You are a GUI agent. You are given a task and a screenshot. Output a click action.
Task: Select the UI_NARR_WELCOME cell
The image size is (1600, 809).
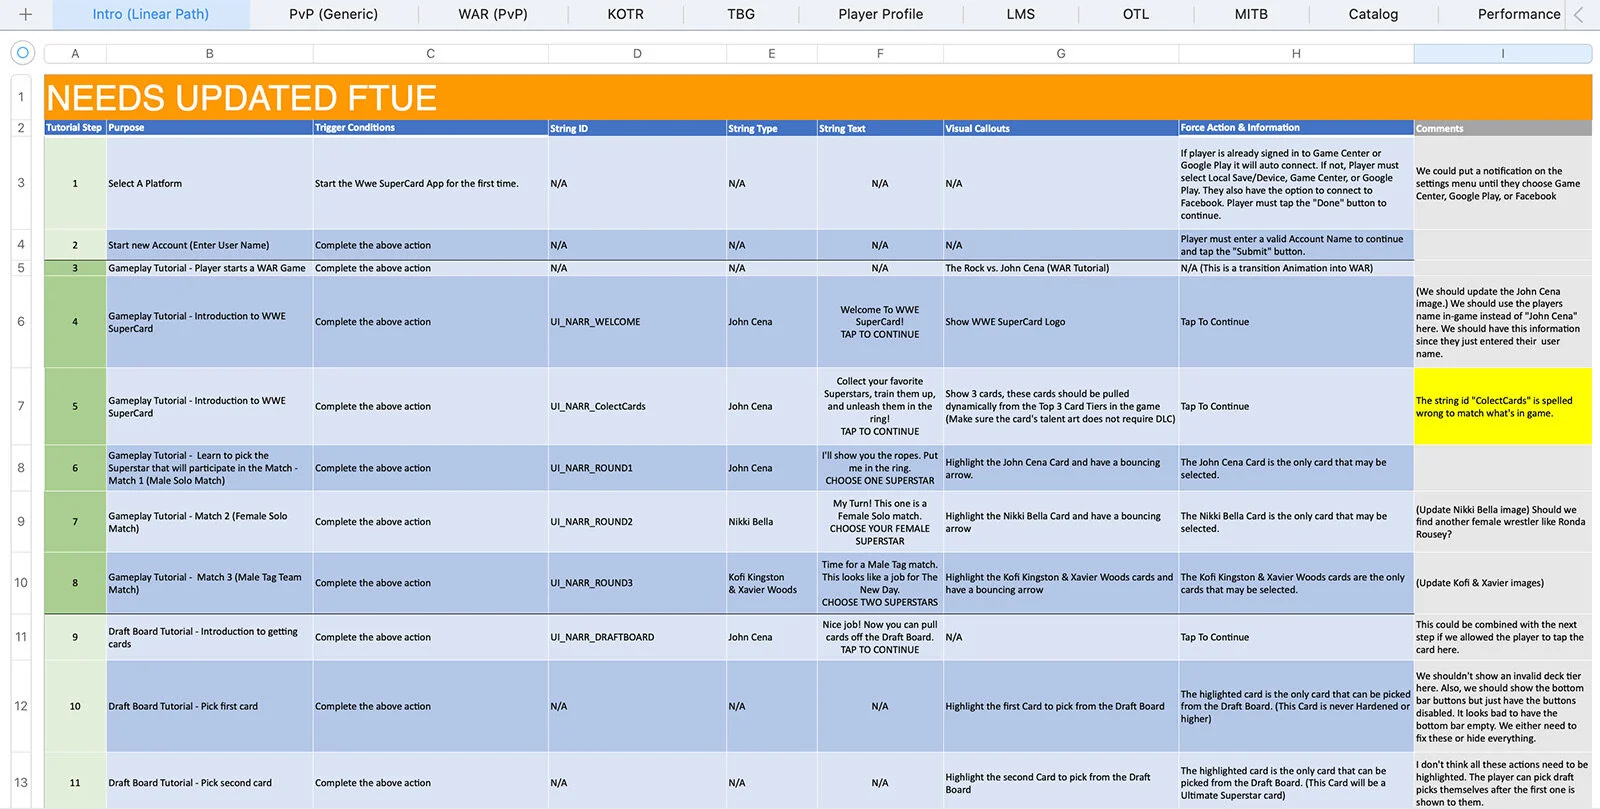click(637, 322)
